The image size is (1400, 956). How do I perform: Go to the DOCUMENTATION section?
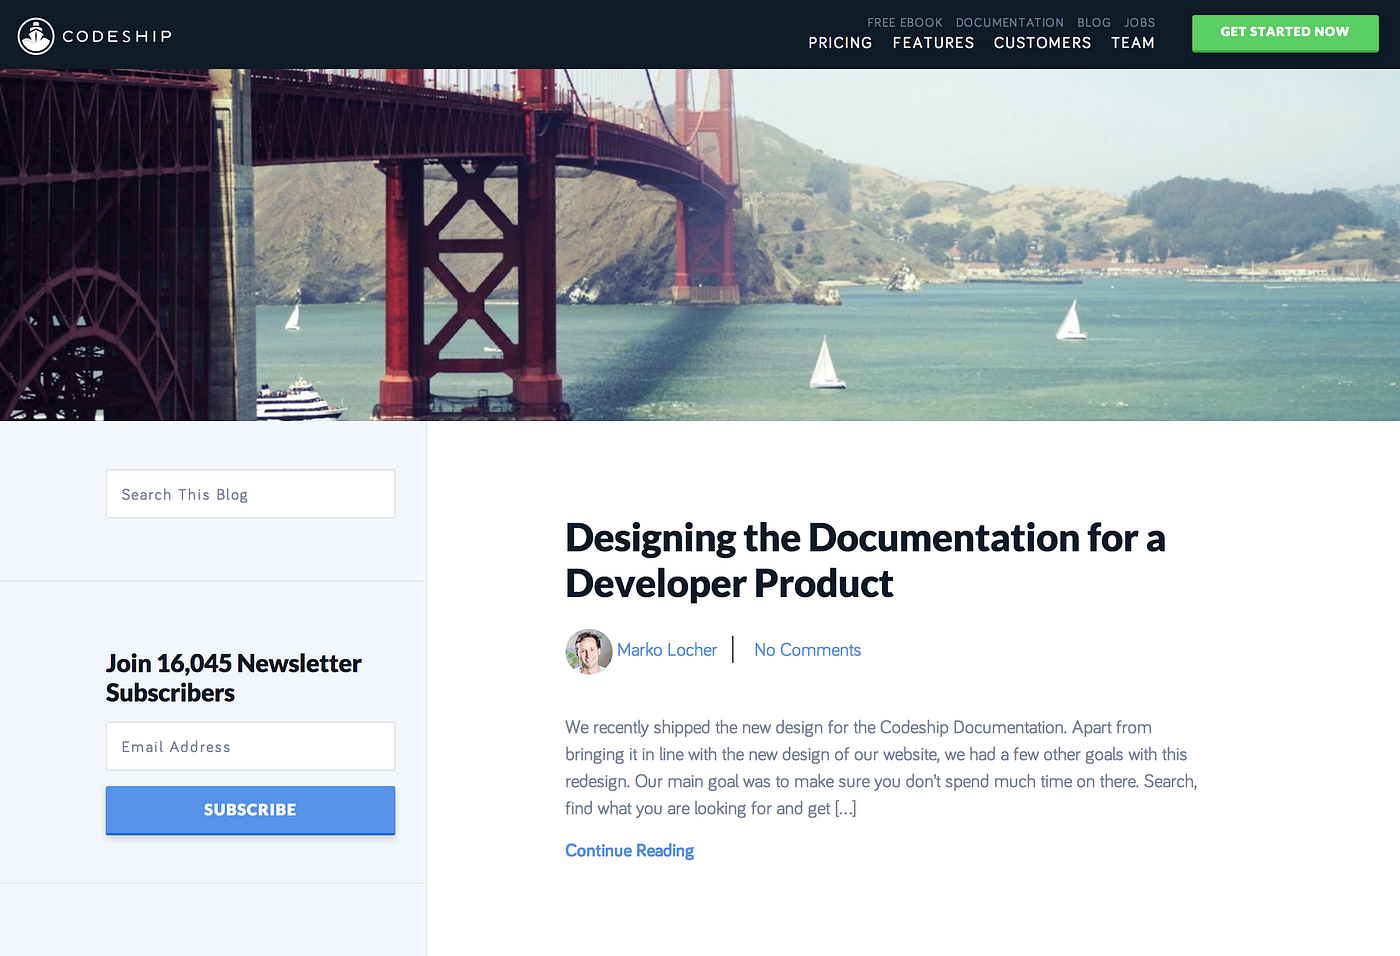(1010, 22)
